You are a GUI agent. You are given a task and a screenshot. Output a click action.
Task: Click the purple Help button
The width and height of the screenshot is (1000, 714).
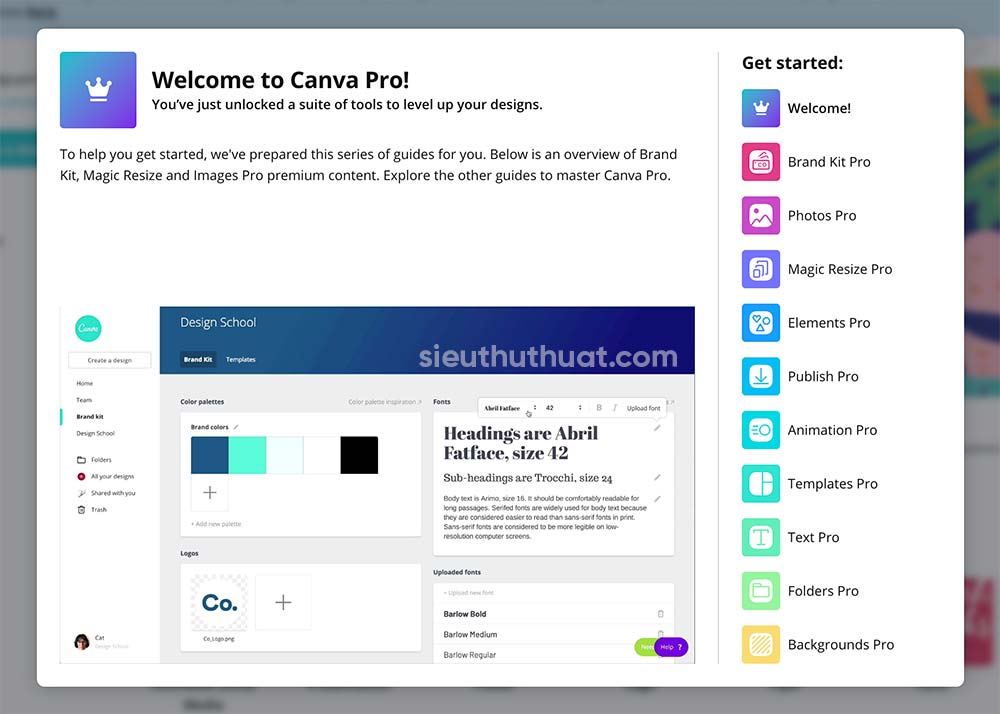pyautogui.click(x=672, y=647)
